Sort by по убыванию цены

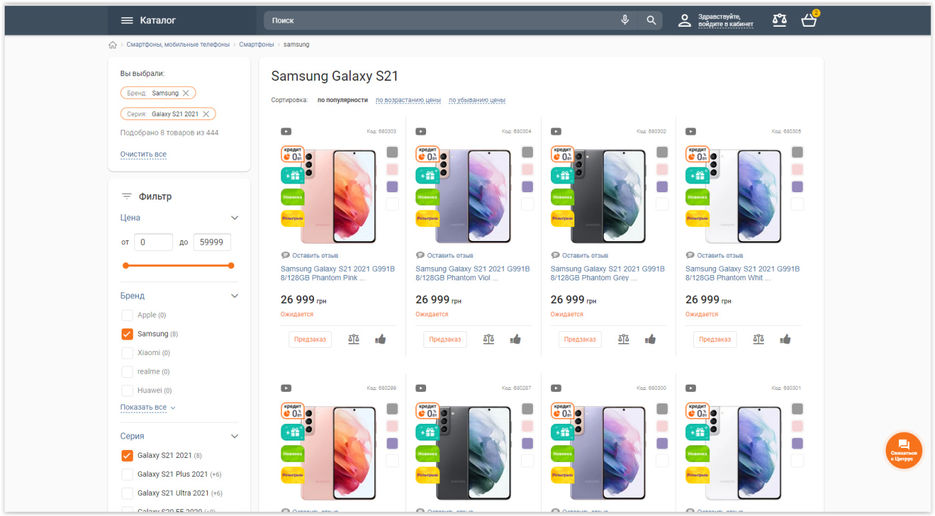pos(477,100)
